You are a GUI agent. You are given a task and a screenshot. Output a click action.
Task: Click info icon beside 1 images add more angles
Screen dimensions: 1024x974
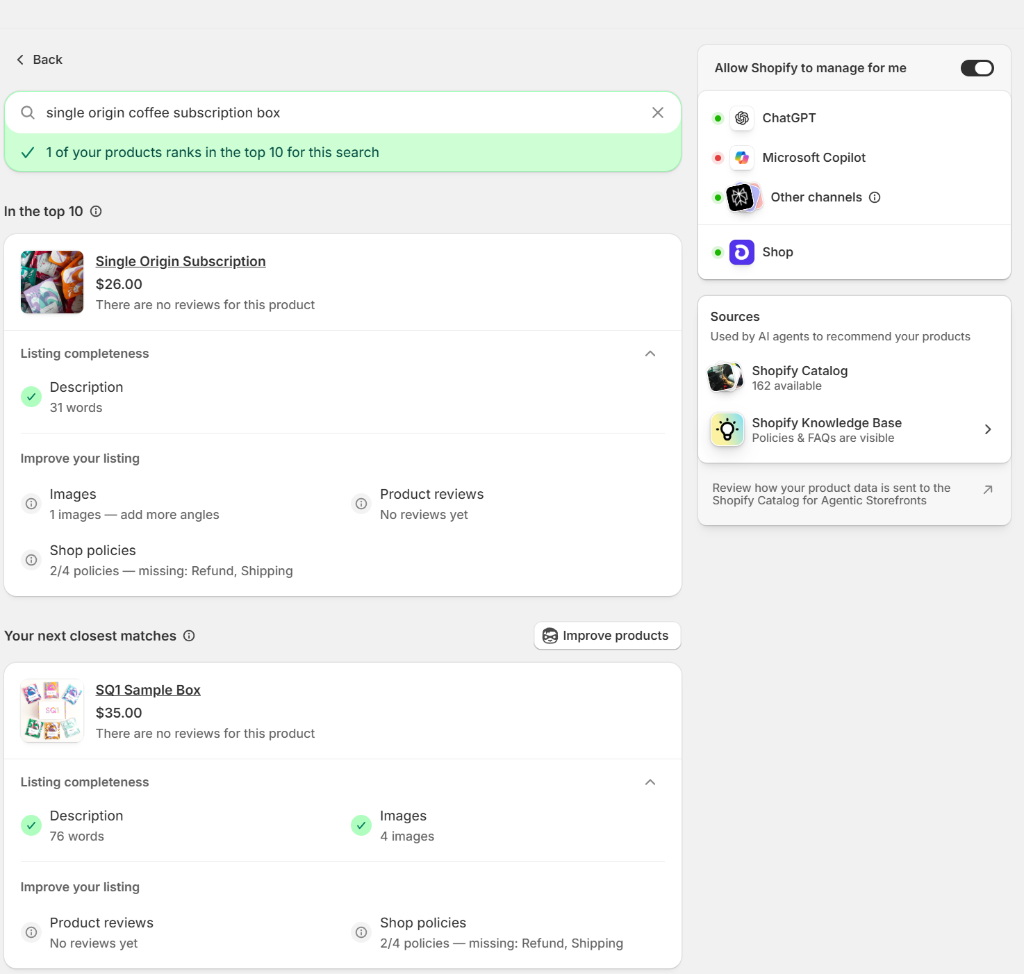coord(31,504)
